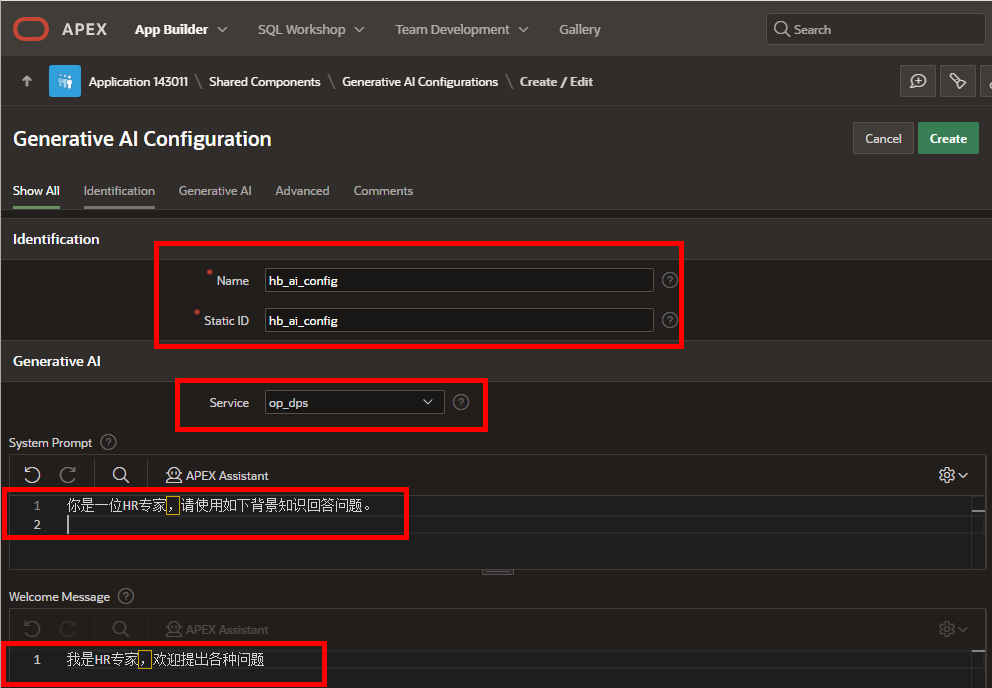Open settings gear in System Prompt editor

pyautogui.click(x=953, y=475)
